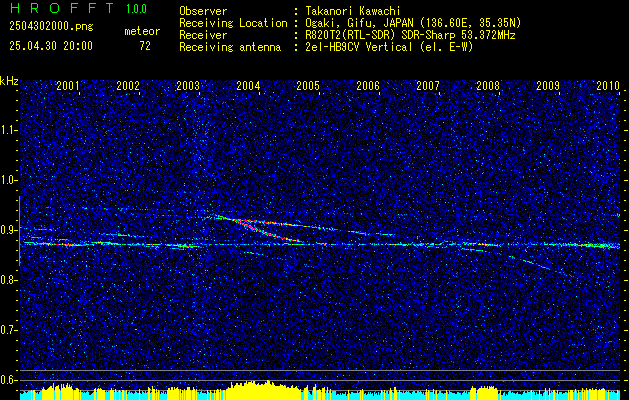Click the Ogaki, Gifu, JAPAN coordinates text
Screen dimensions: 629x400
[413, 23]
